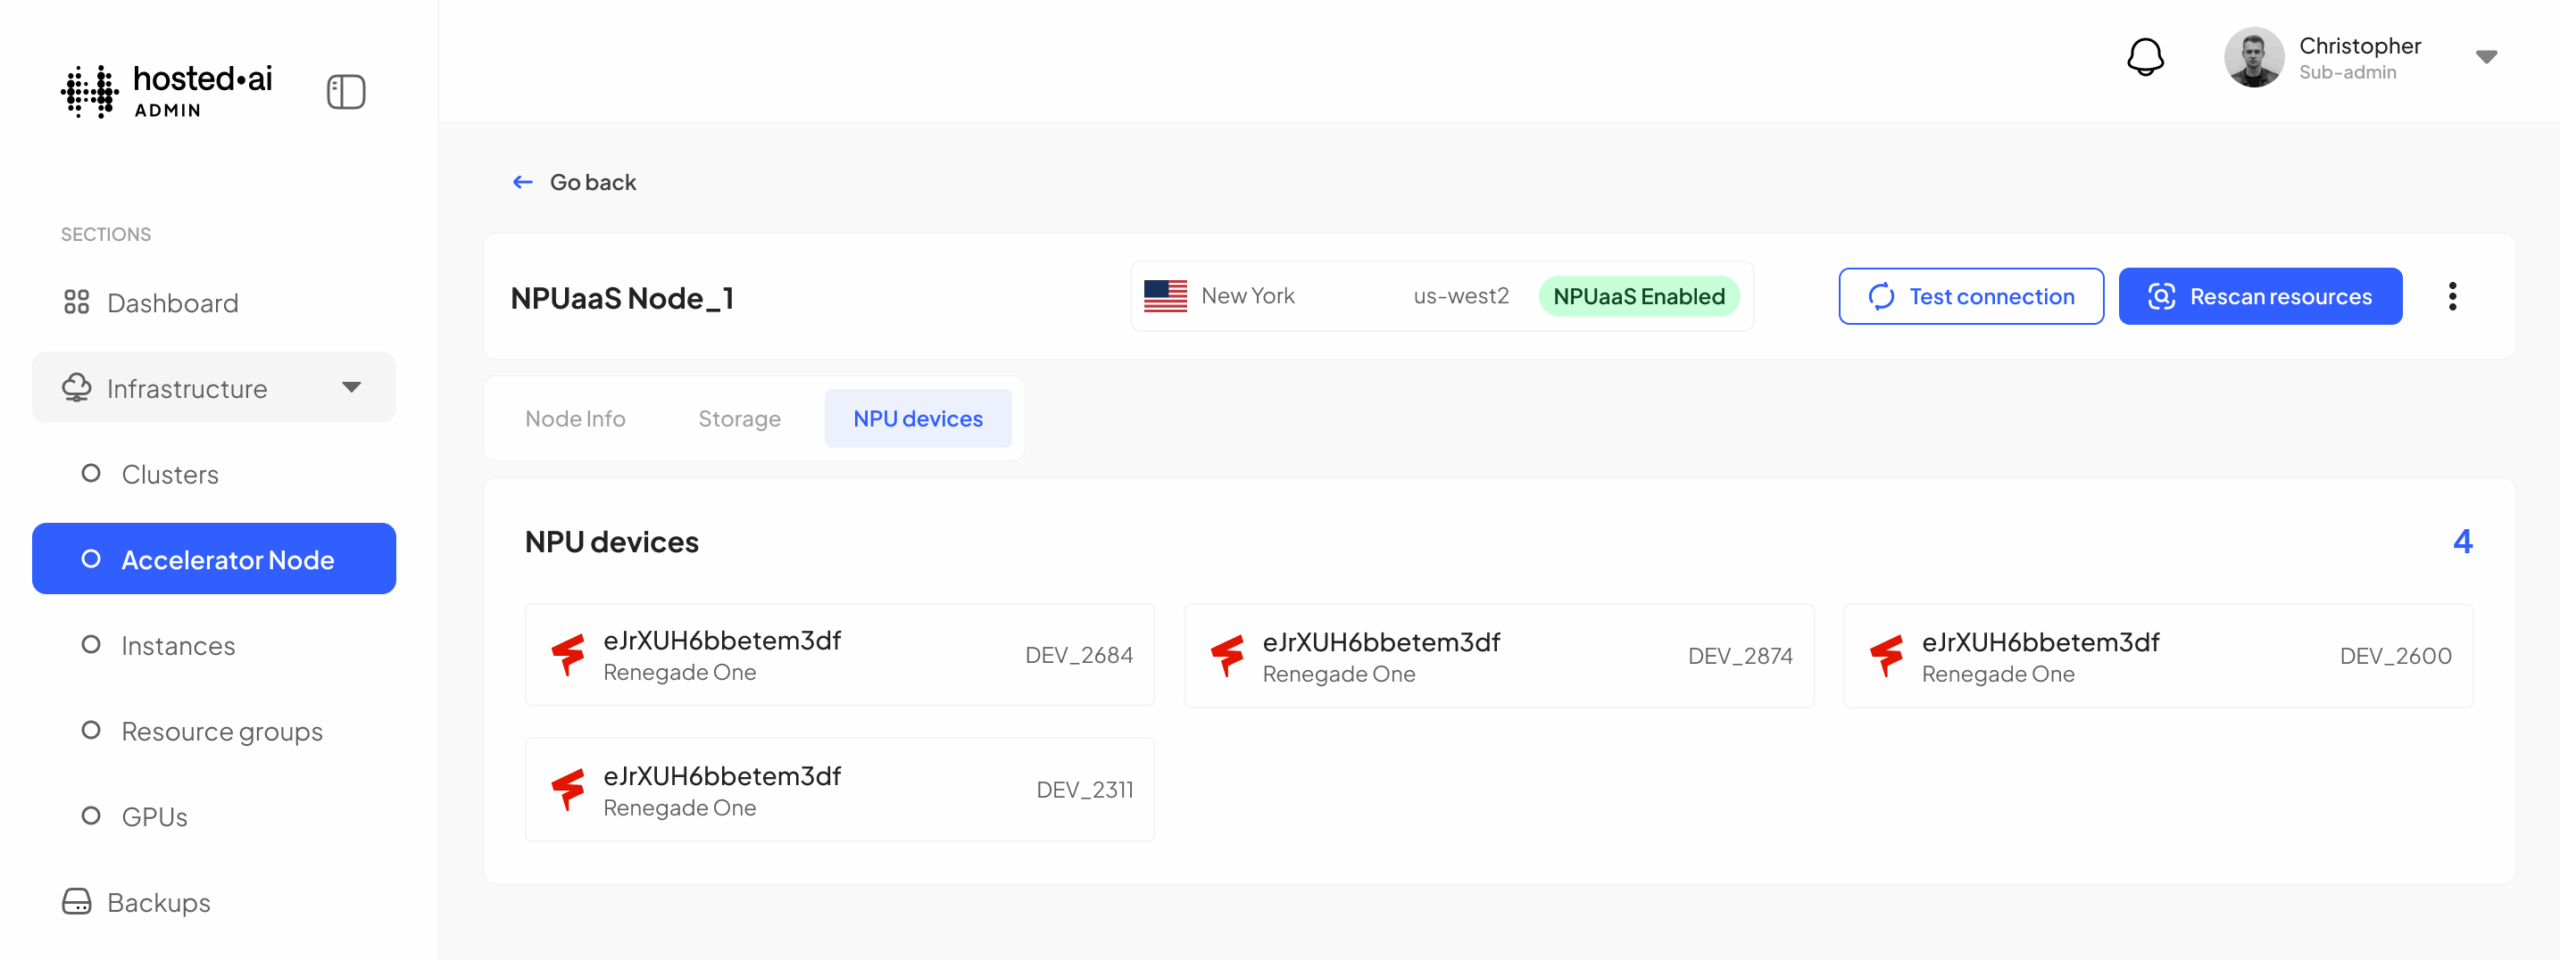The width and height of the screenshot is (2560, 960).
Task: Switch to the Storage tab
Action: (739, 419)
